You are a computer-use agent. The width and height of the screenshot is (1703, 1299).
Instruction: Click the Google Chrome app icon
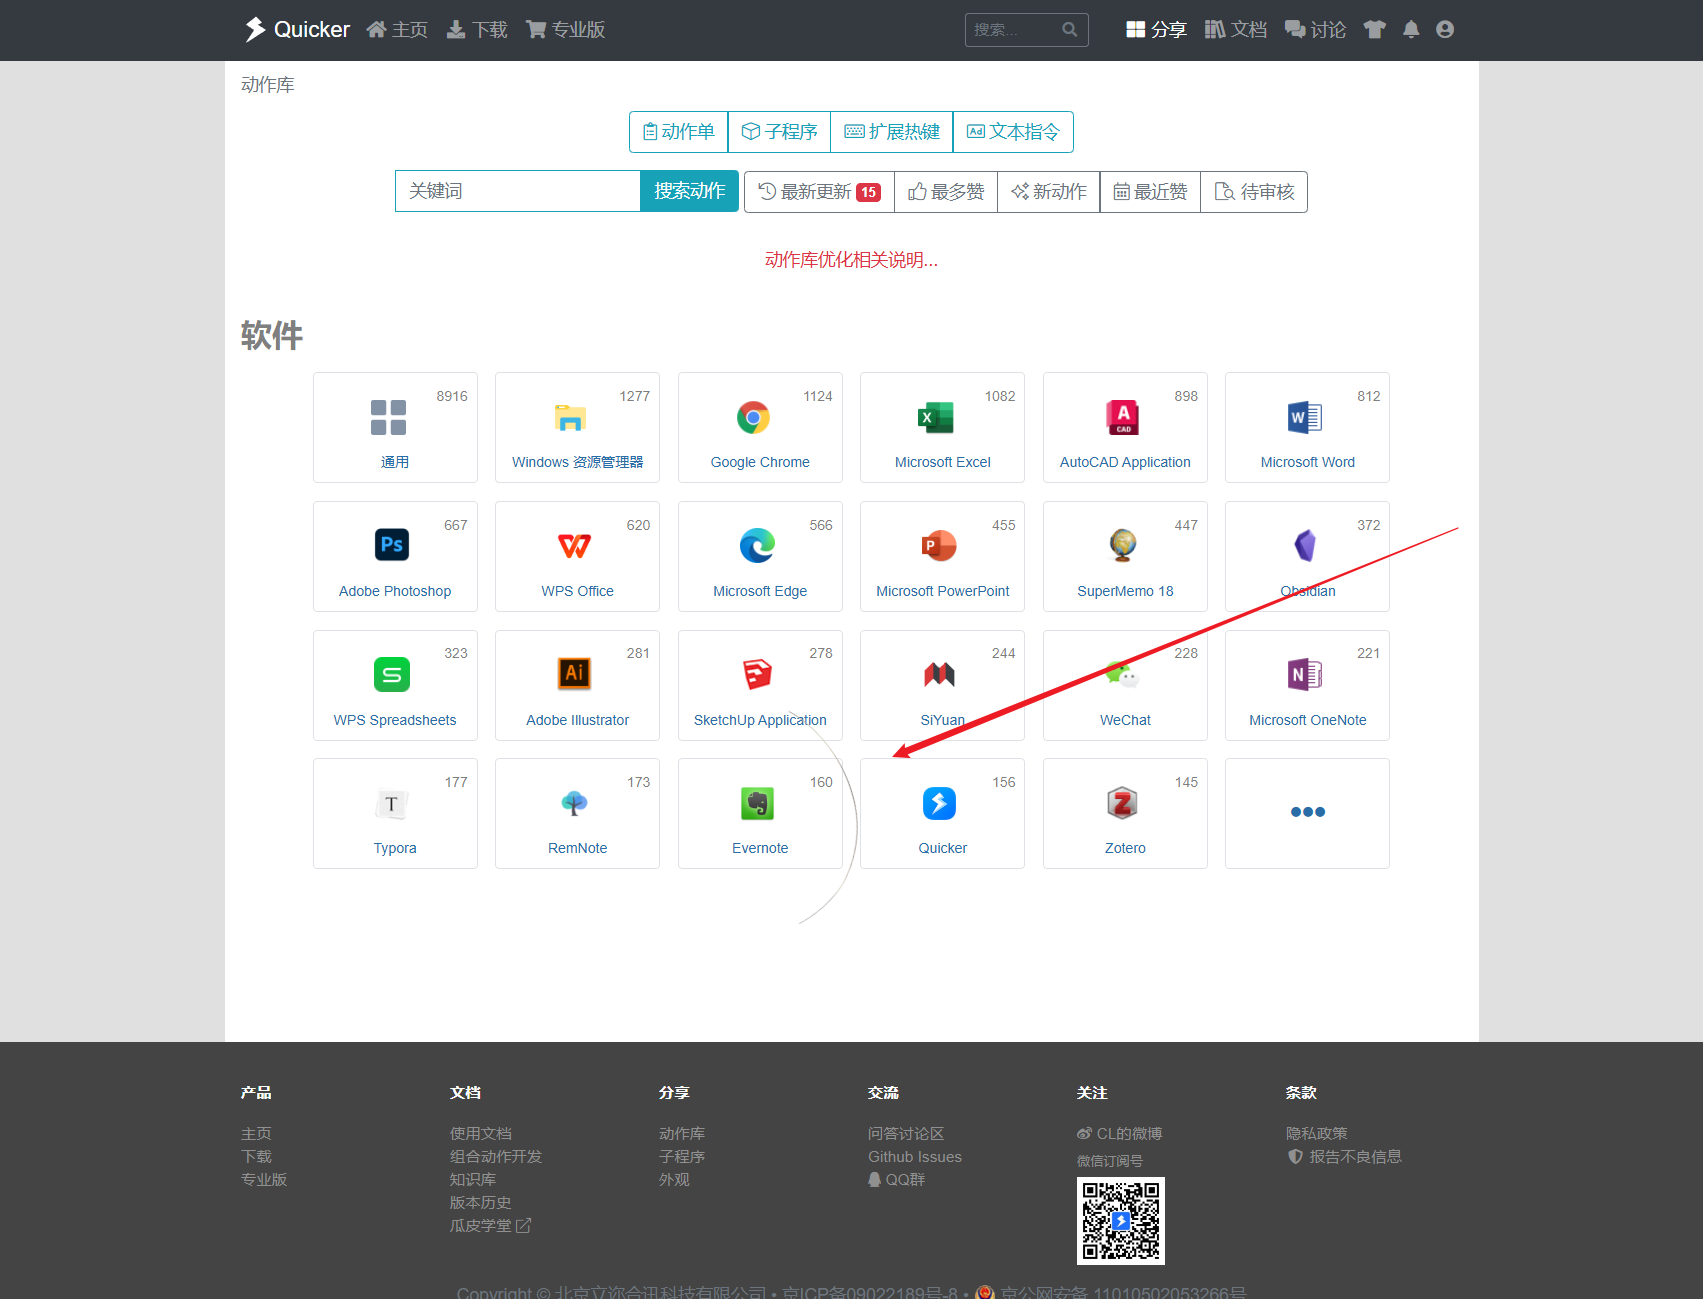(x=753, y=417)
